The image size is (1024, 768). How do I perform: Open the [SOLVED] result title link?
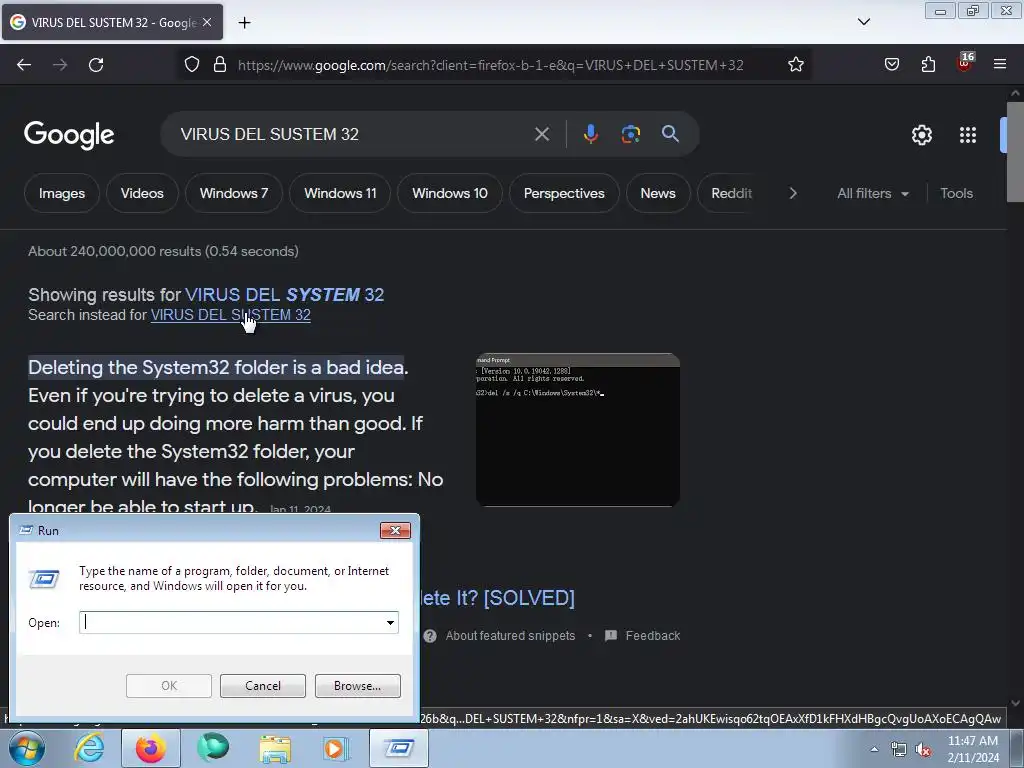pyautogui.click(x=496, y=598)
